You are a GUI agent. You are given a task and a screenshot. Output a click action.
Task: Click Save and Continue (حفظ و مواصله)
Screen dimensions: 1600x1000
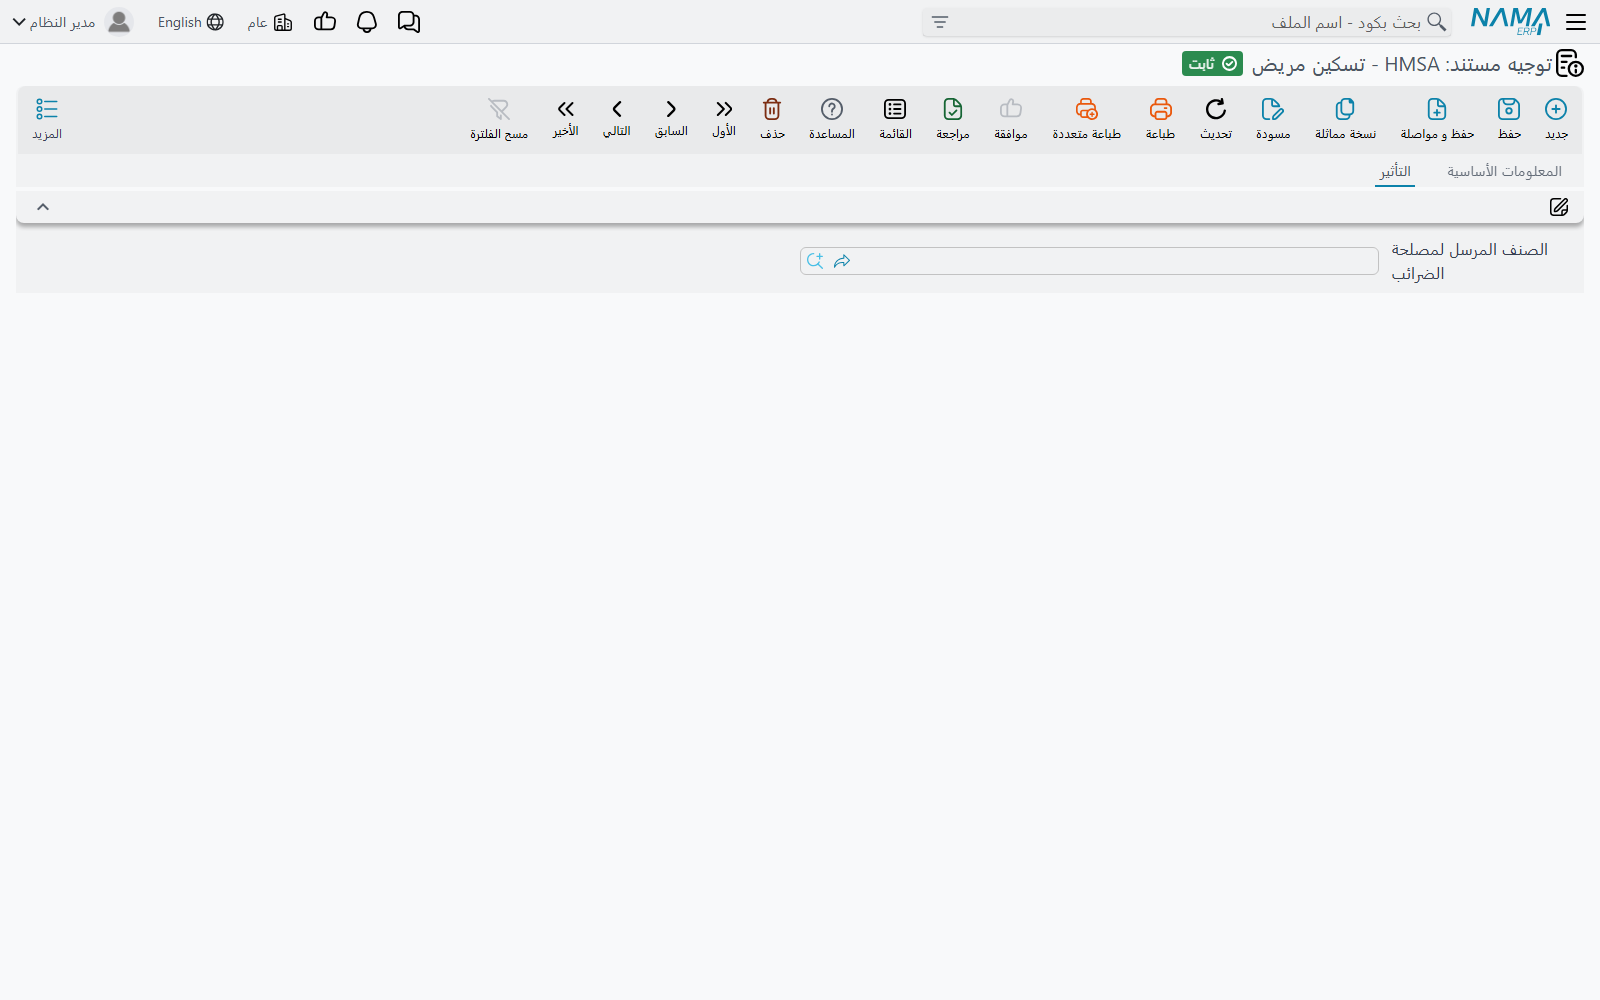pyautogui.click(x=1437, y=118)
